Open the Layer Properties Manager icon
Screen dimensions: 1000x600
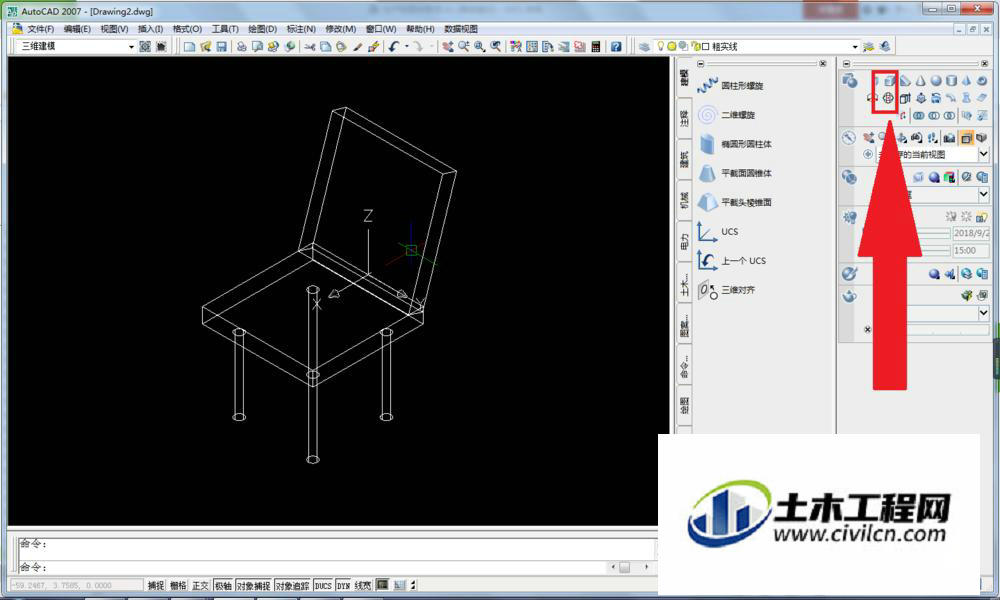click(x=644, y=47)
